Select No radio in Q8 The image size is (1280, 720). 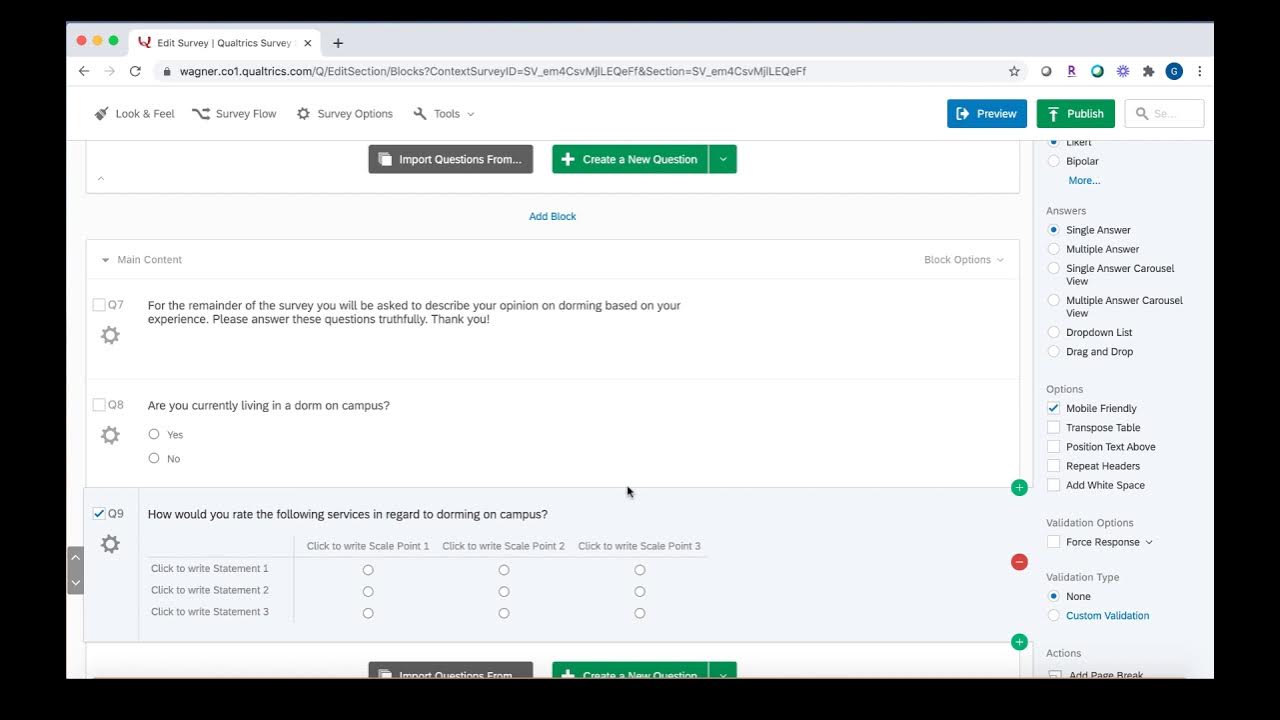(154, 458)
